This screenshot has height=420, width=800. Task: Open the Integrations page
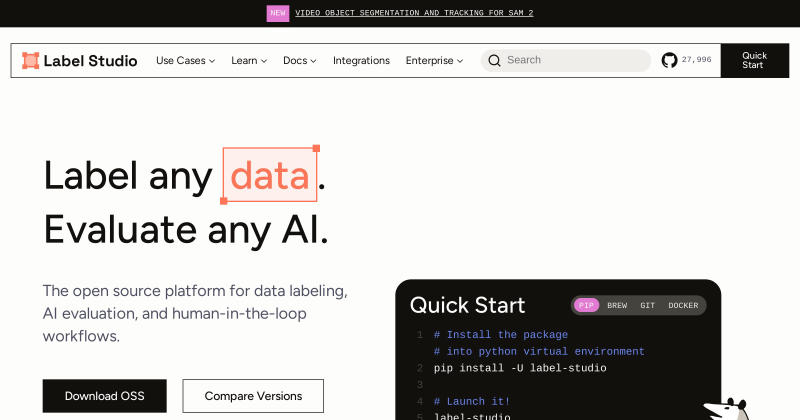[x=361, y=60]
